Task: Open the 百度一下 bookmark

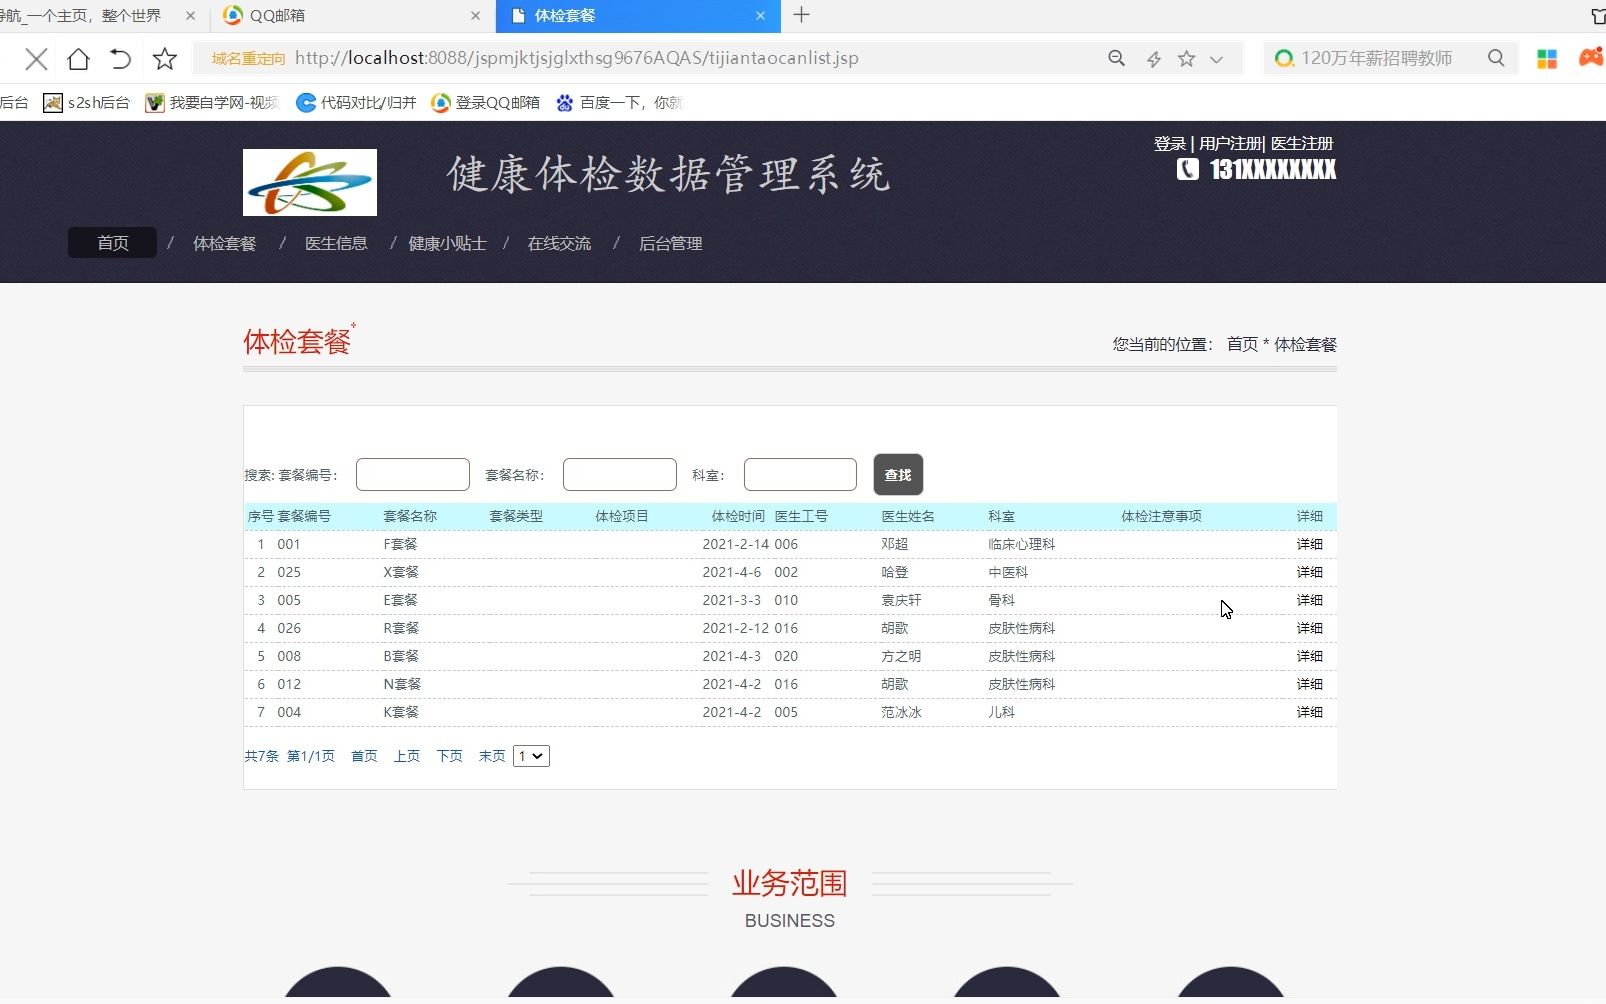Action: [x=618, y=102]
